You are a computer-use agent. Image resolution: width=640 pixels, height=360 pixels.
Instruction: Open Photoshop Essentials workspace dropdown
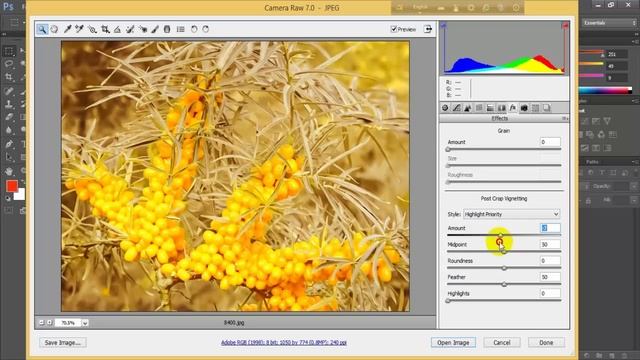tap(609, 23)
